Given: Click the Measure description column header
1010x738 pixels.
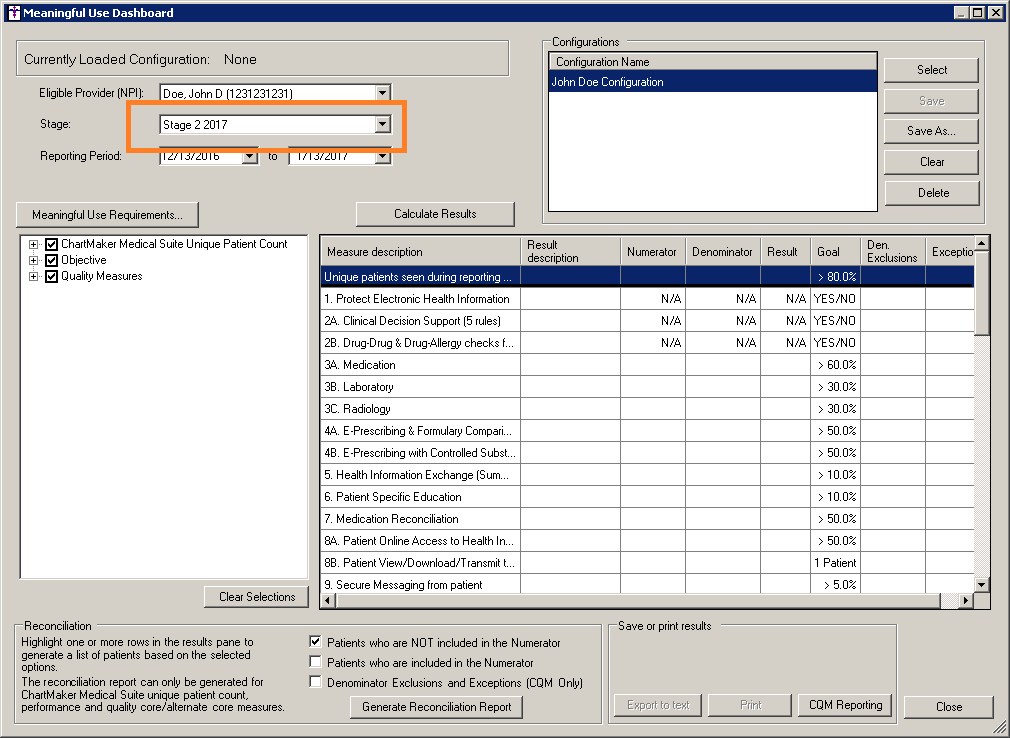Looking at the screenshot, I should click(420, 251).
